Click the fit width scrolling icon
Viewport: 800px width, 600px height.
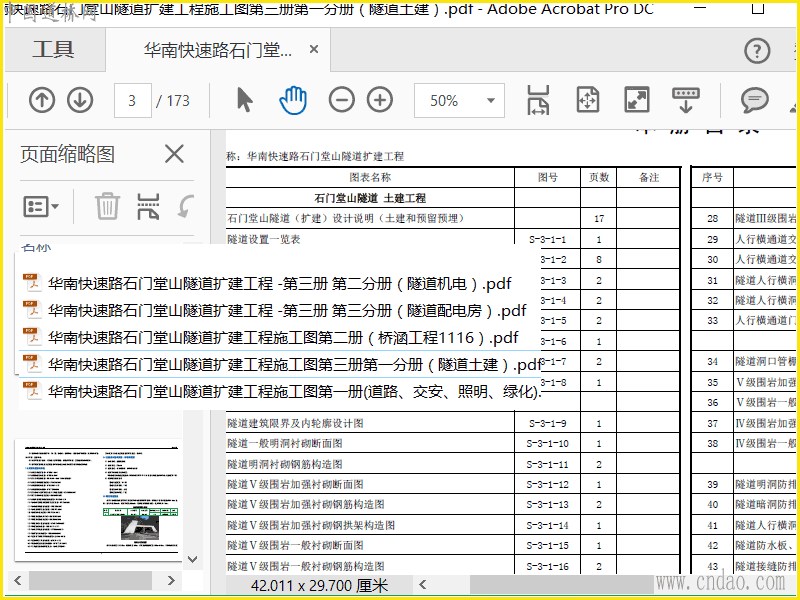538,100
